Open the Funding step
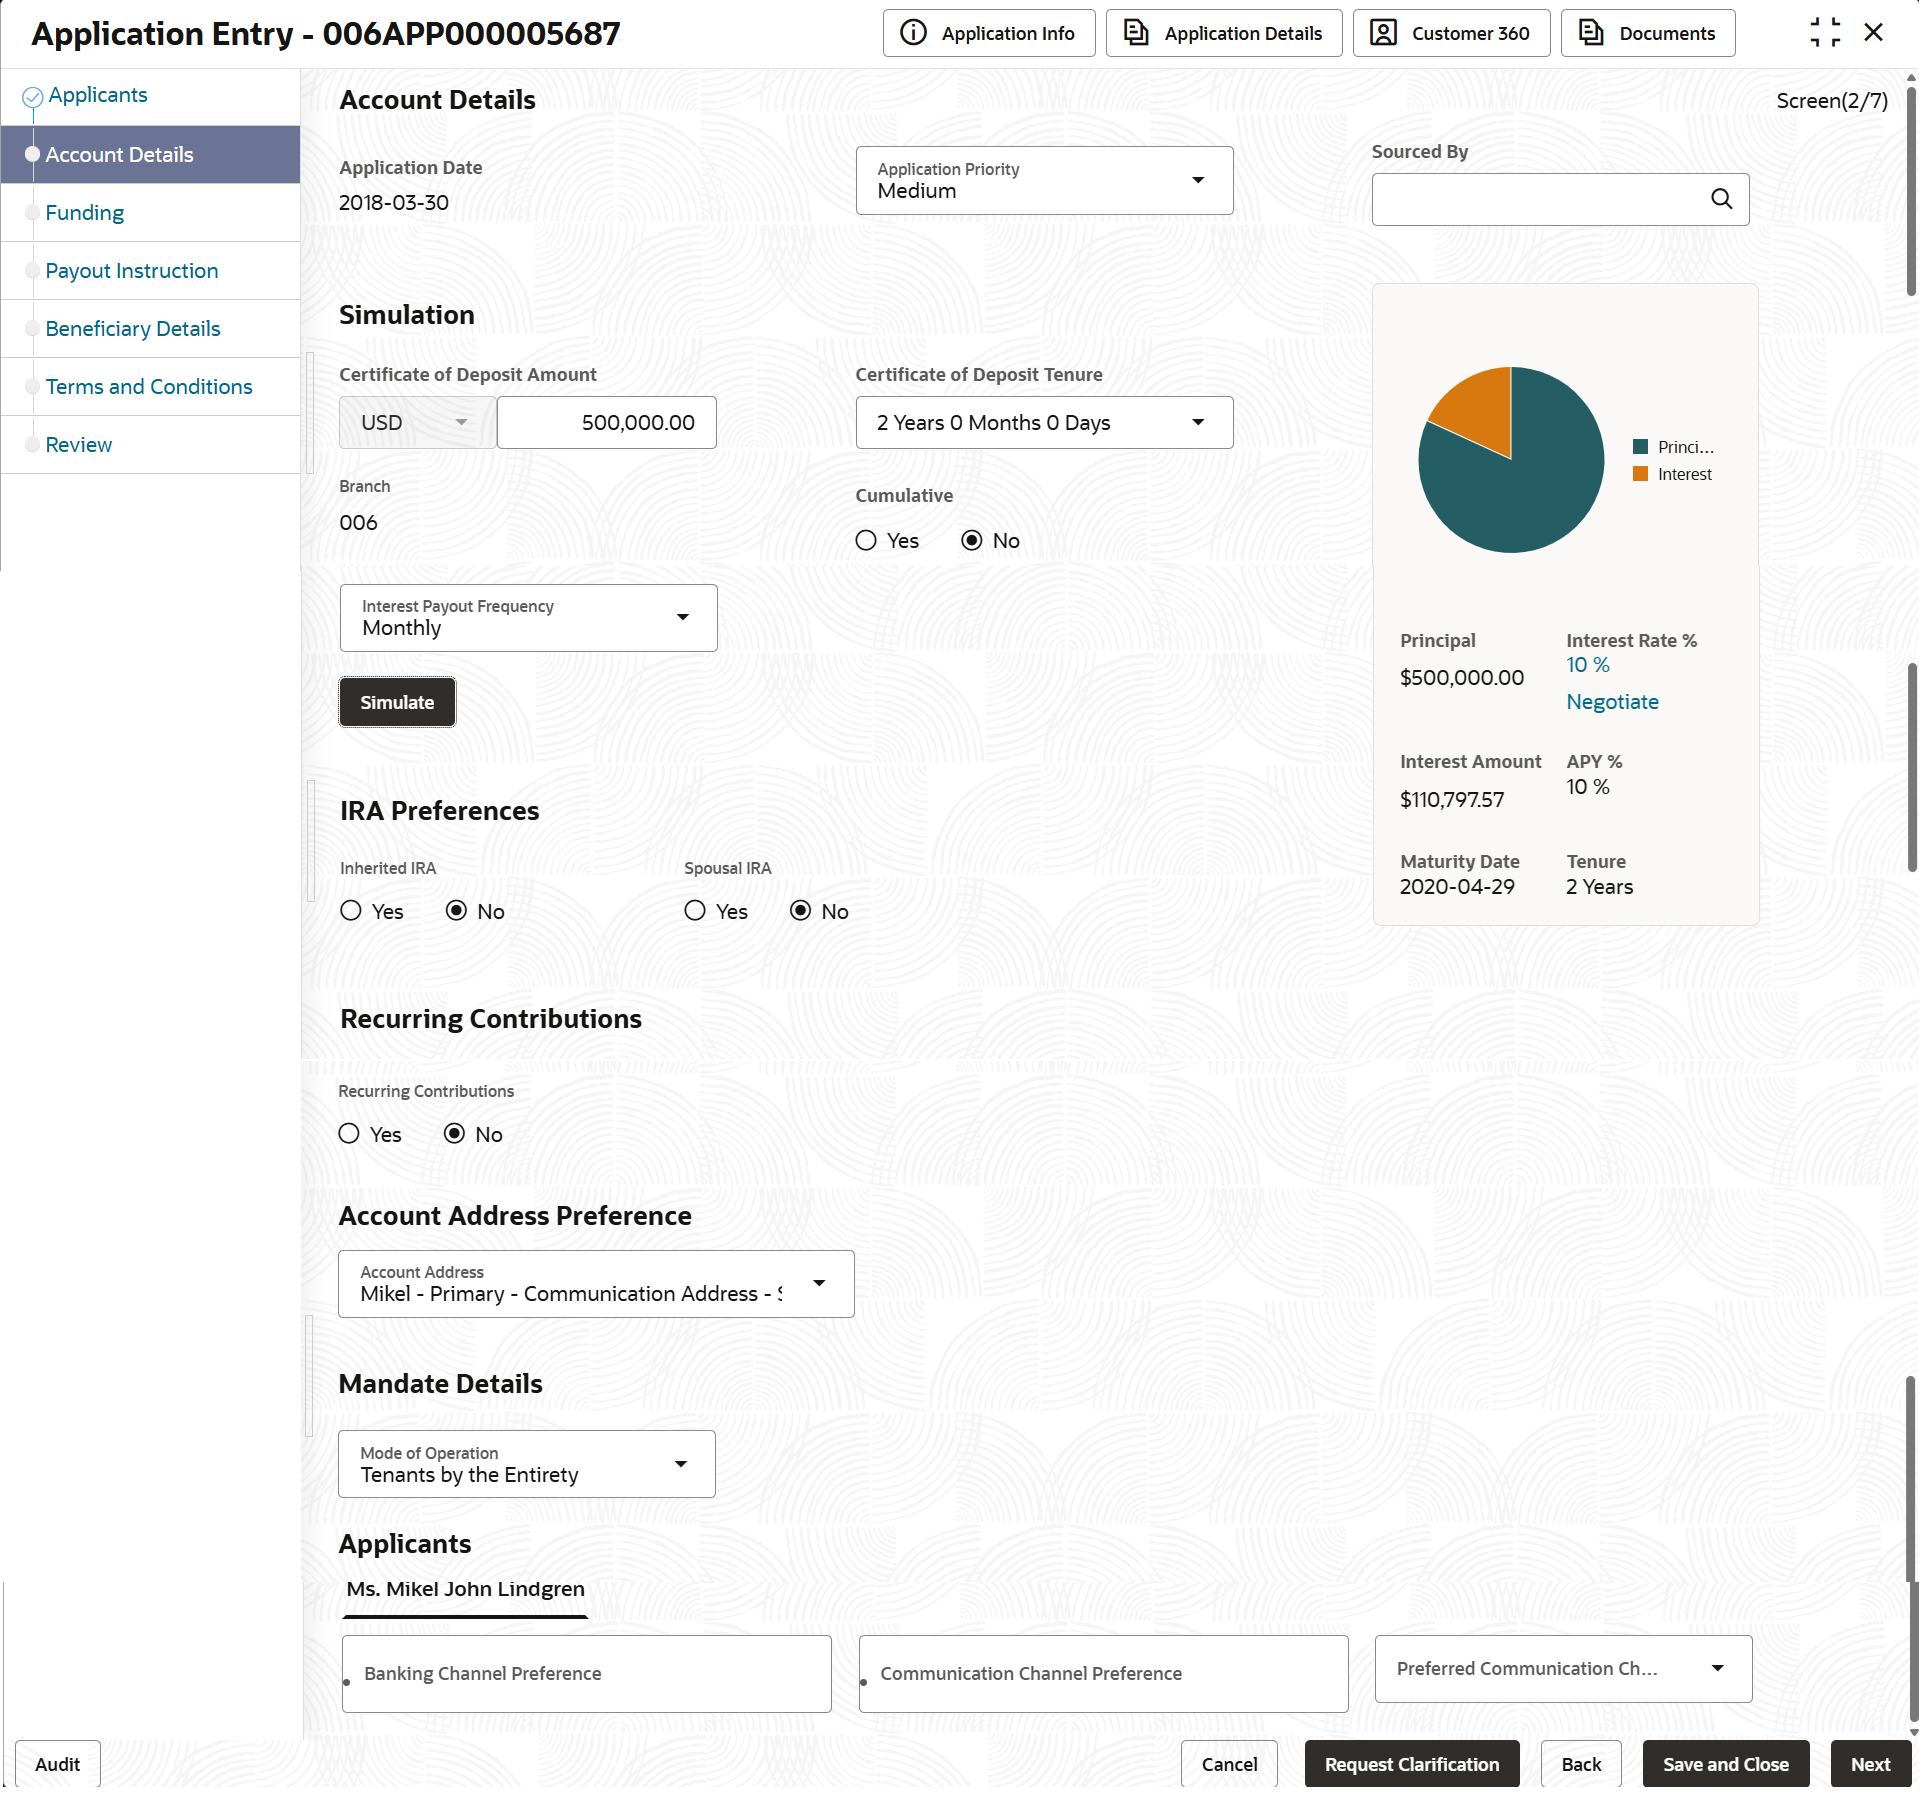 [x=85, y=213]
